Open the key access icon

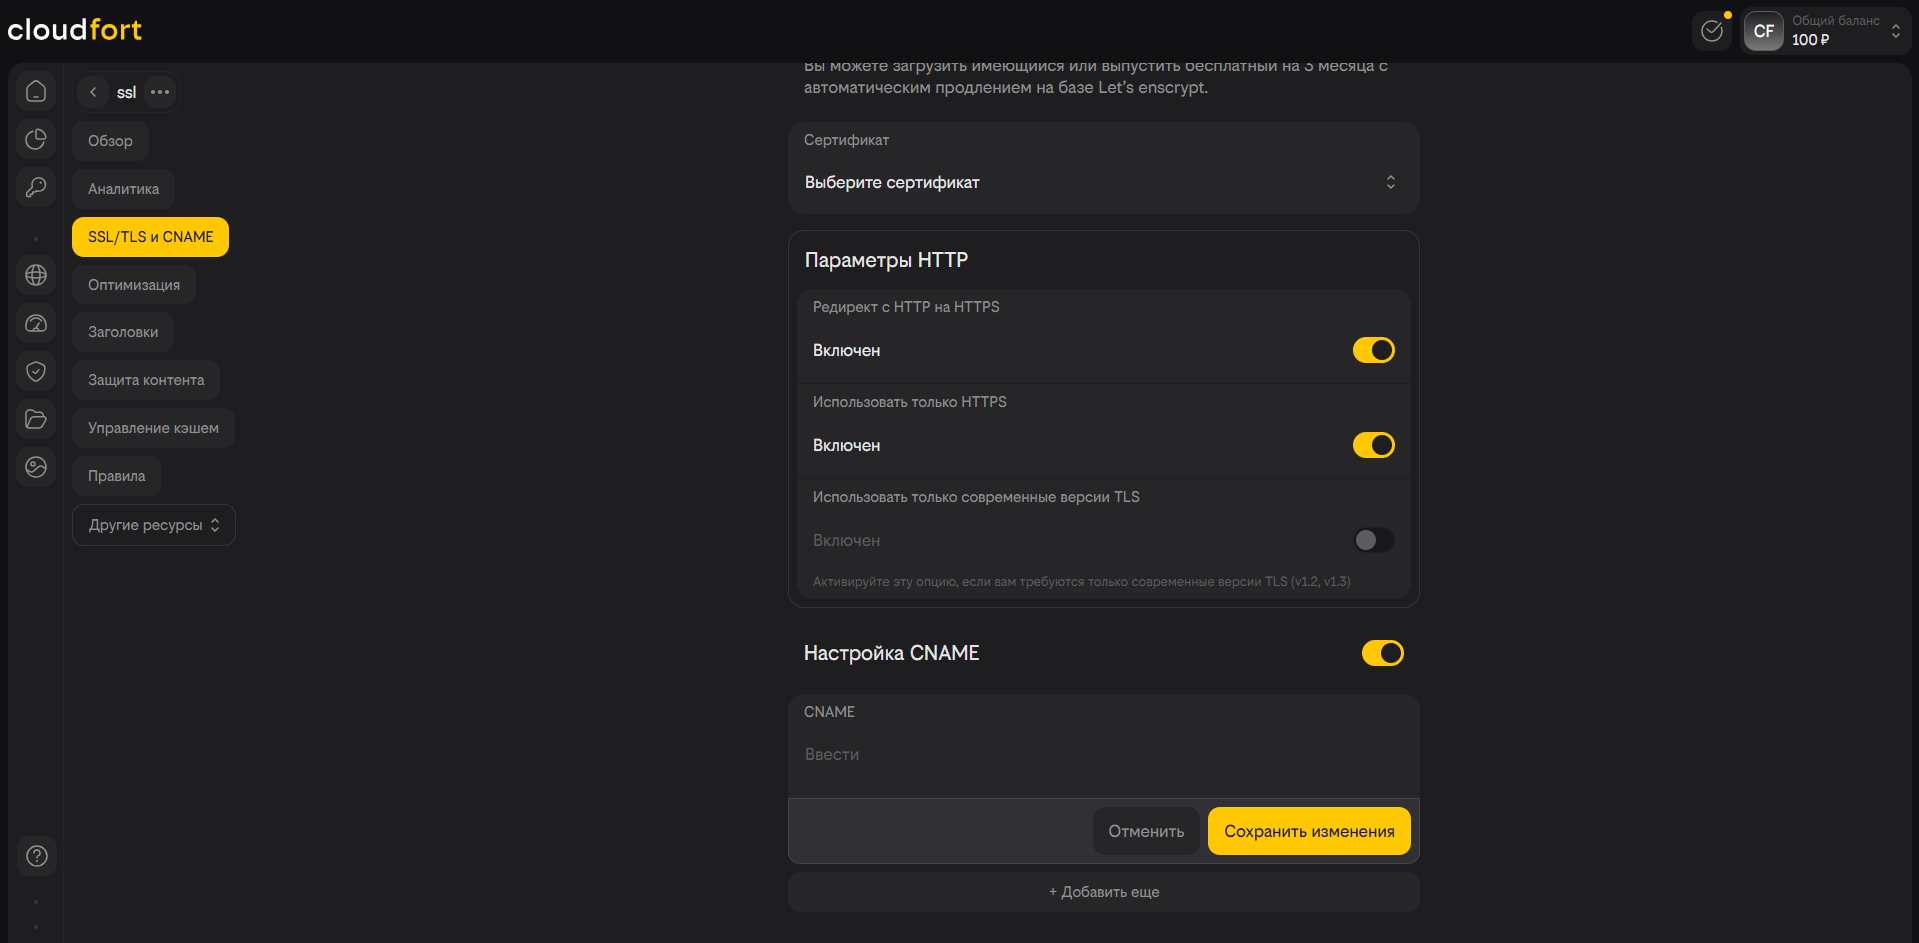pyautogui.click(x=36, y=187)
